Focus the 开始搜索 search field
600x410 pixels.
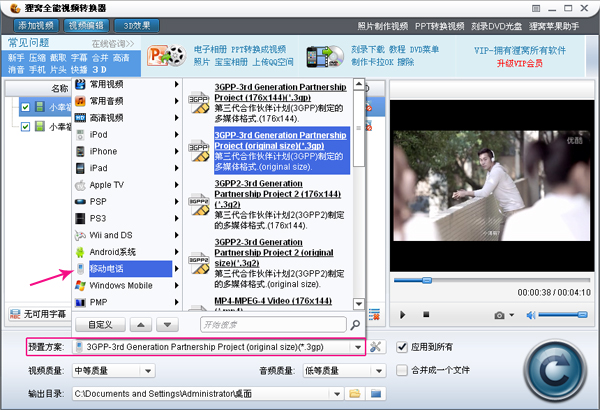click(273, 325)
